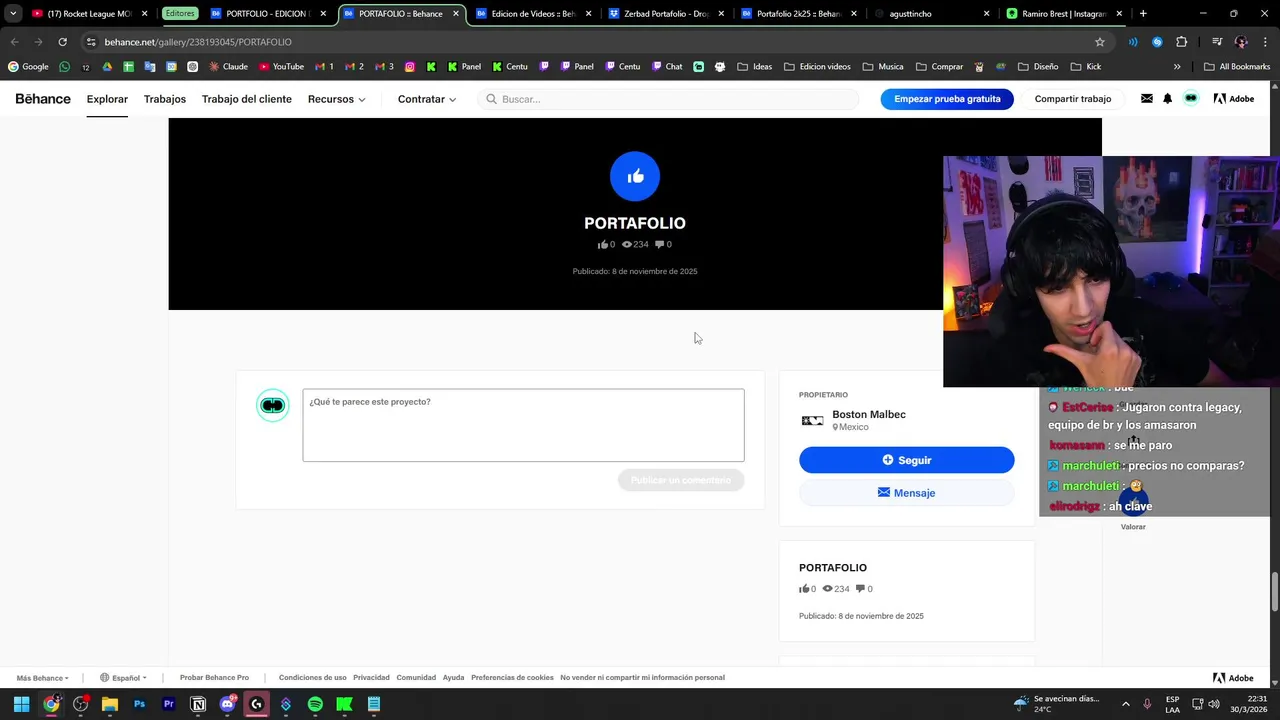The width and height of the screenshot is (1280, 720).
Task: Show hidden system tray icons
Action: coord(1125,704)
